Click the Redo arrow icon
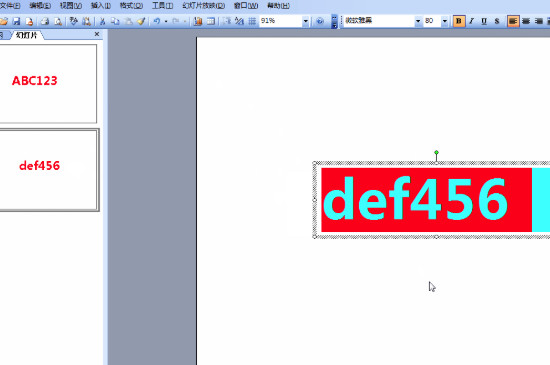The image size is (550, 365). (176, 21)
